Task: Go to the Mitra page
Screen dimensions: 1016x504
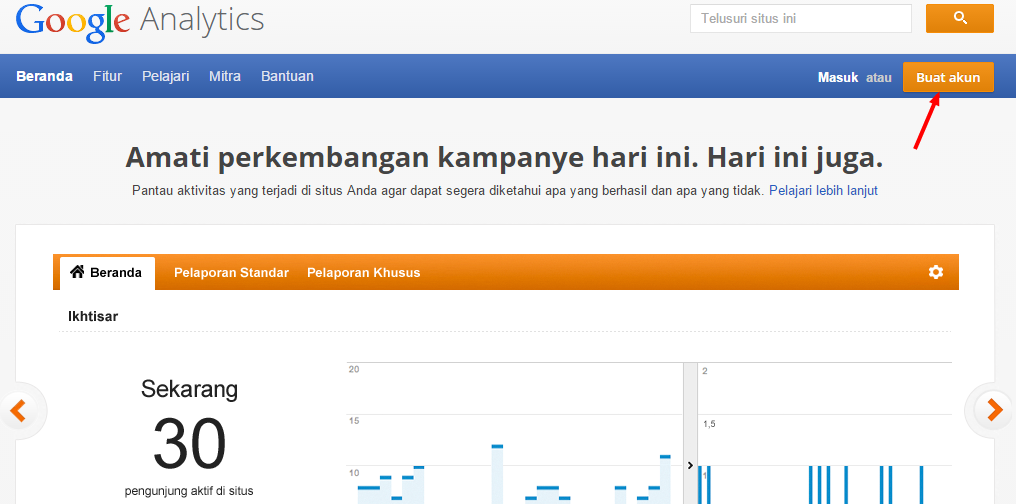Action: pyautogui.click(x=225, y=76)
